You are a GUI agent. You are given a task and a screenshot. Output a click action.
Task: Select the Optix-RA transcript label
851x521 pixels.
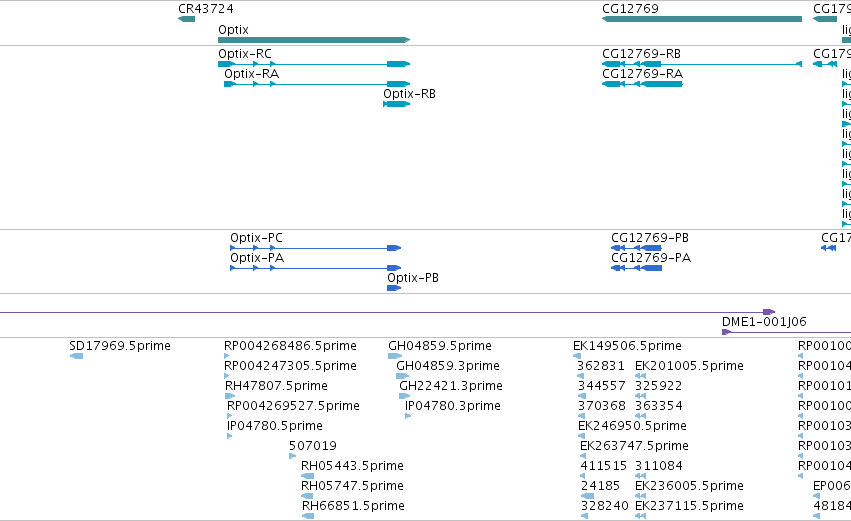coord(251,74)
